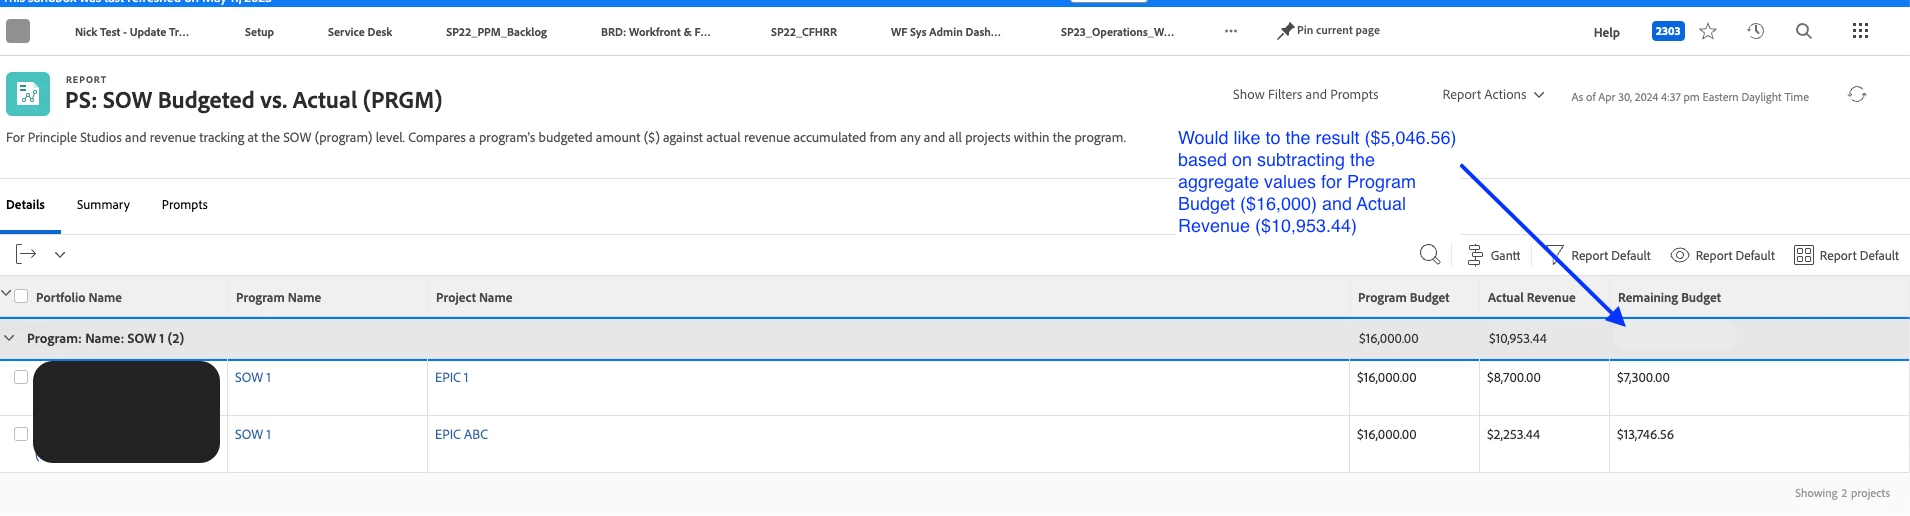Click the $8,700.00 Actual Revenue cell
This screenshot has width=1910, height=516.
pos(1514,377)
